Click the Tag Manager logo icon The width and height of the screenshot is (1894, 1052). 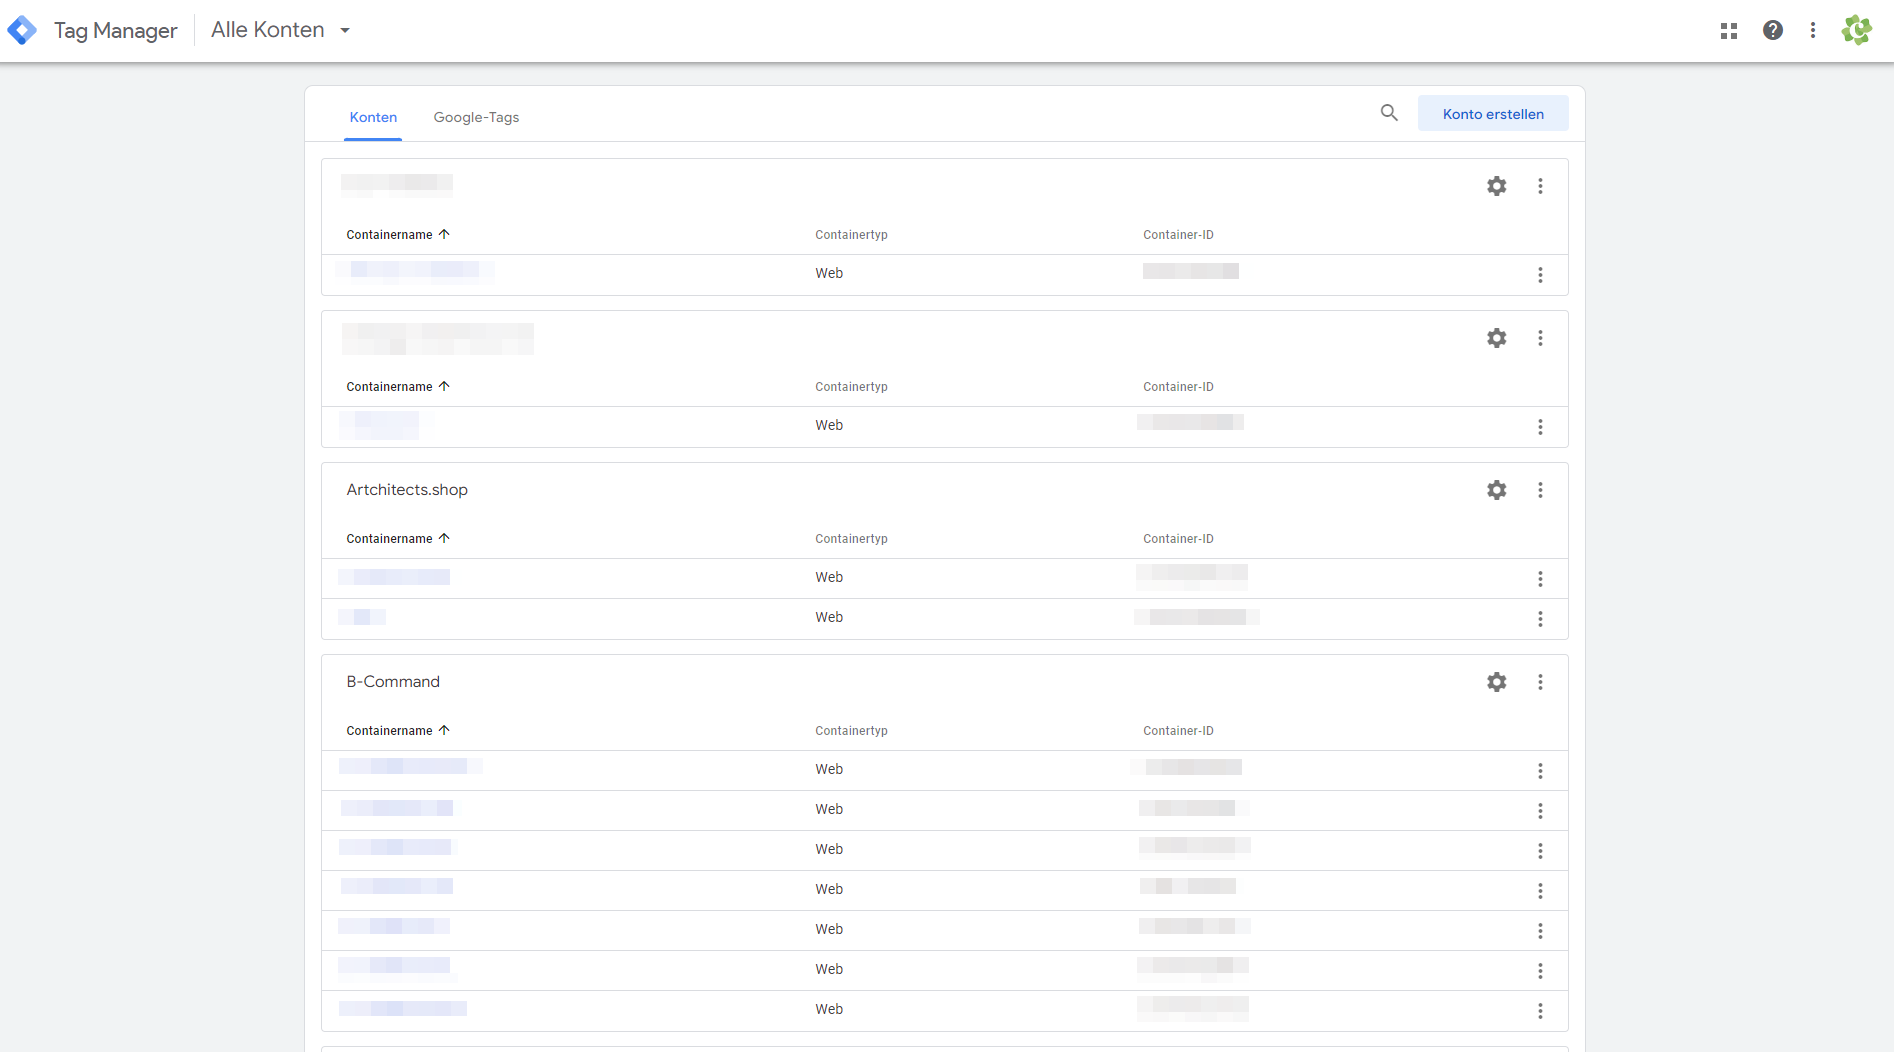coord(22,30)
